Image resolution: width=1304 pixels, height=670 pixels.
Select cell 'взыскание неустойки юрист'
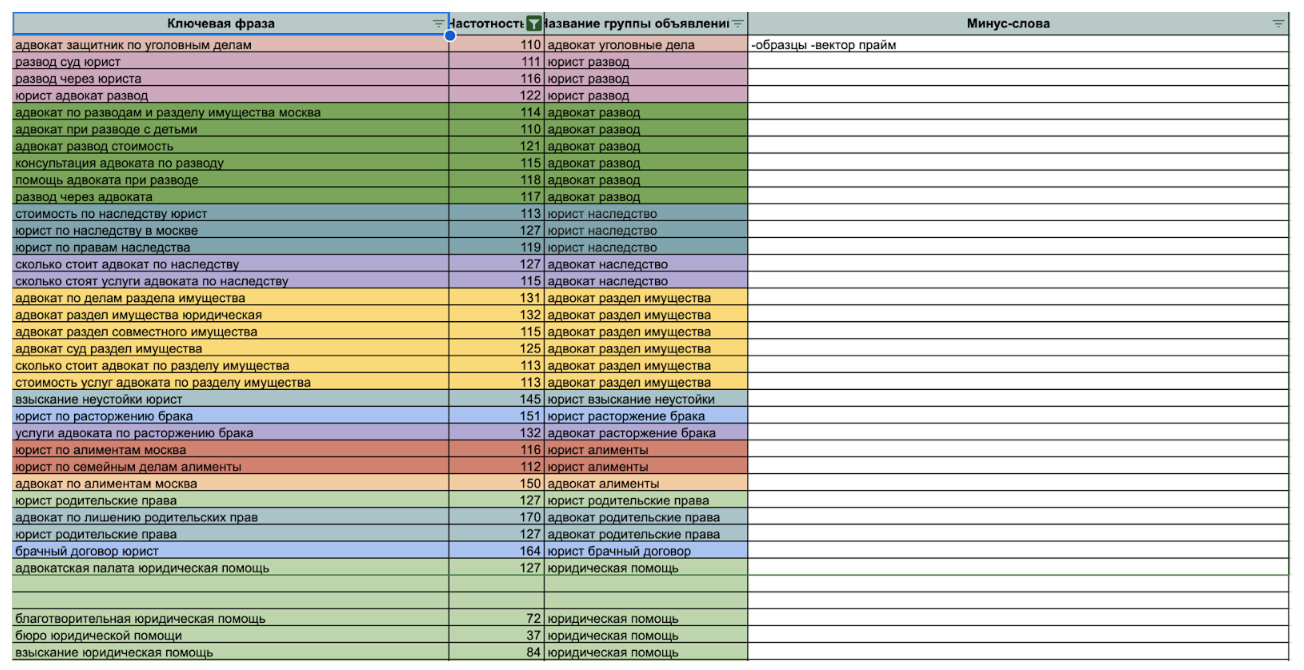231,399
